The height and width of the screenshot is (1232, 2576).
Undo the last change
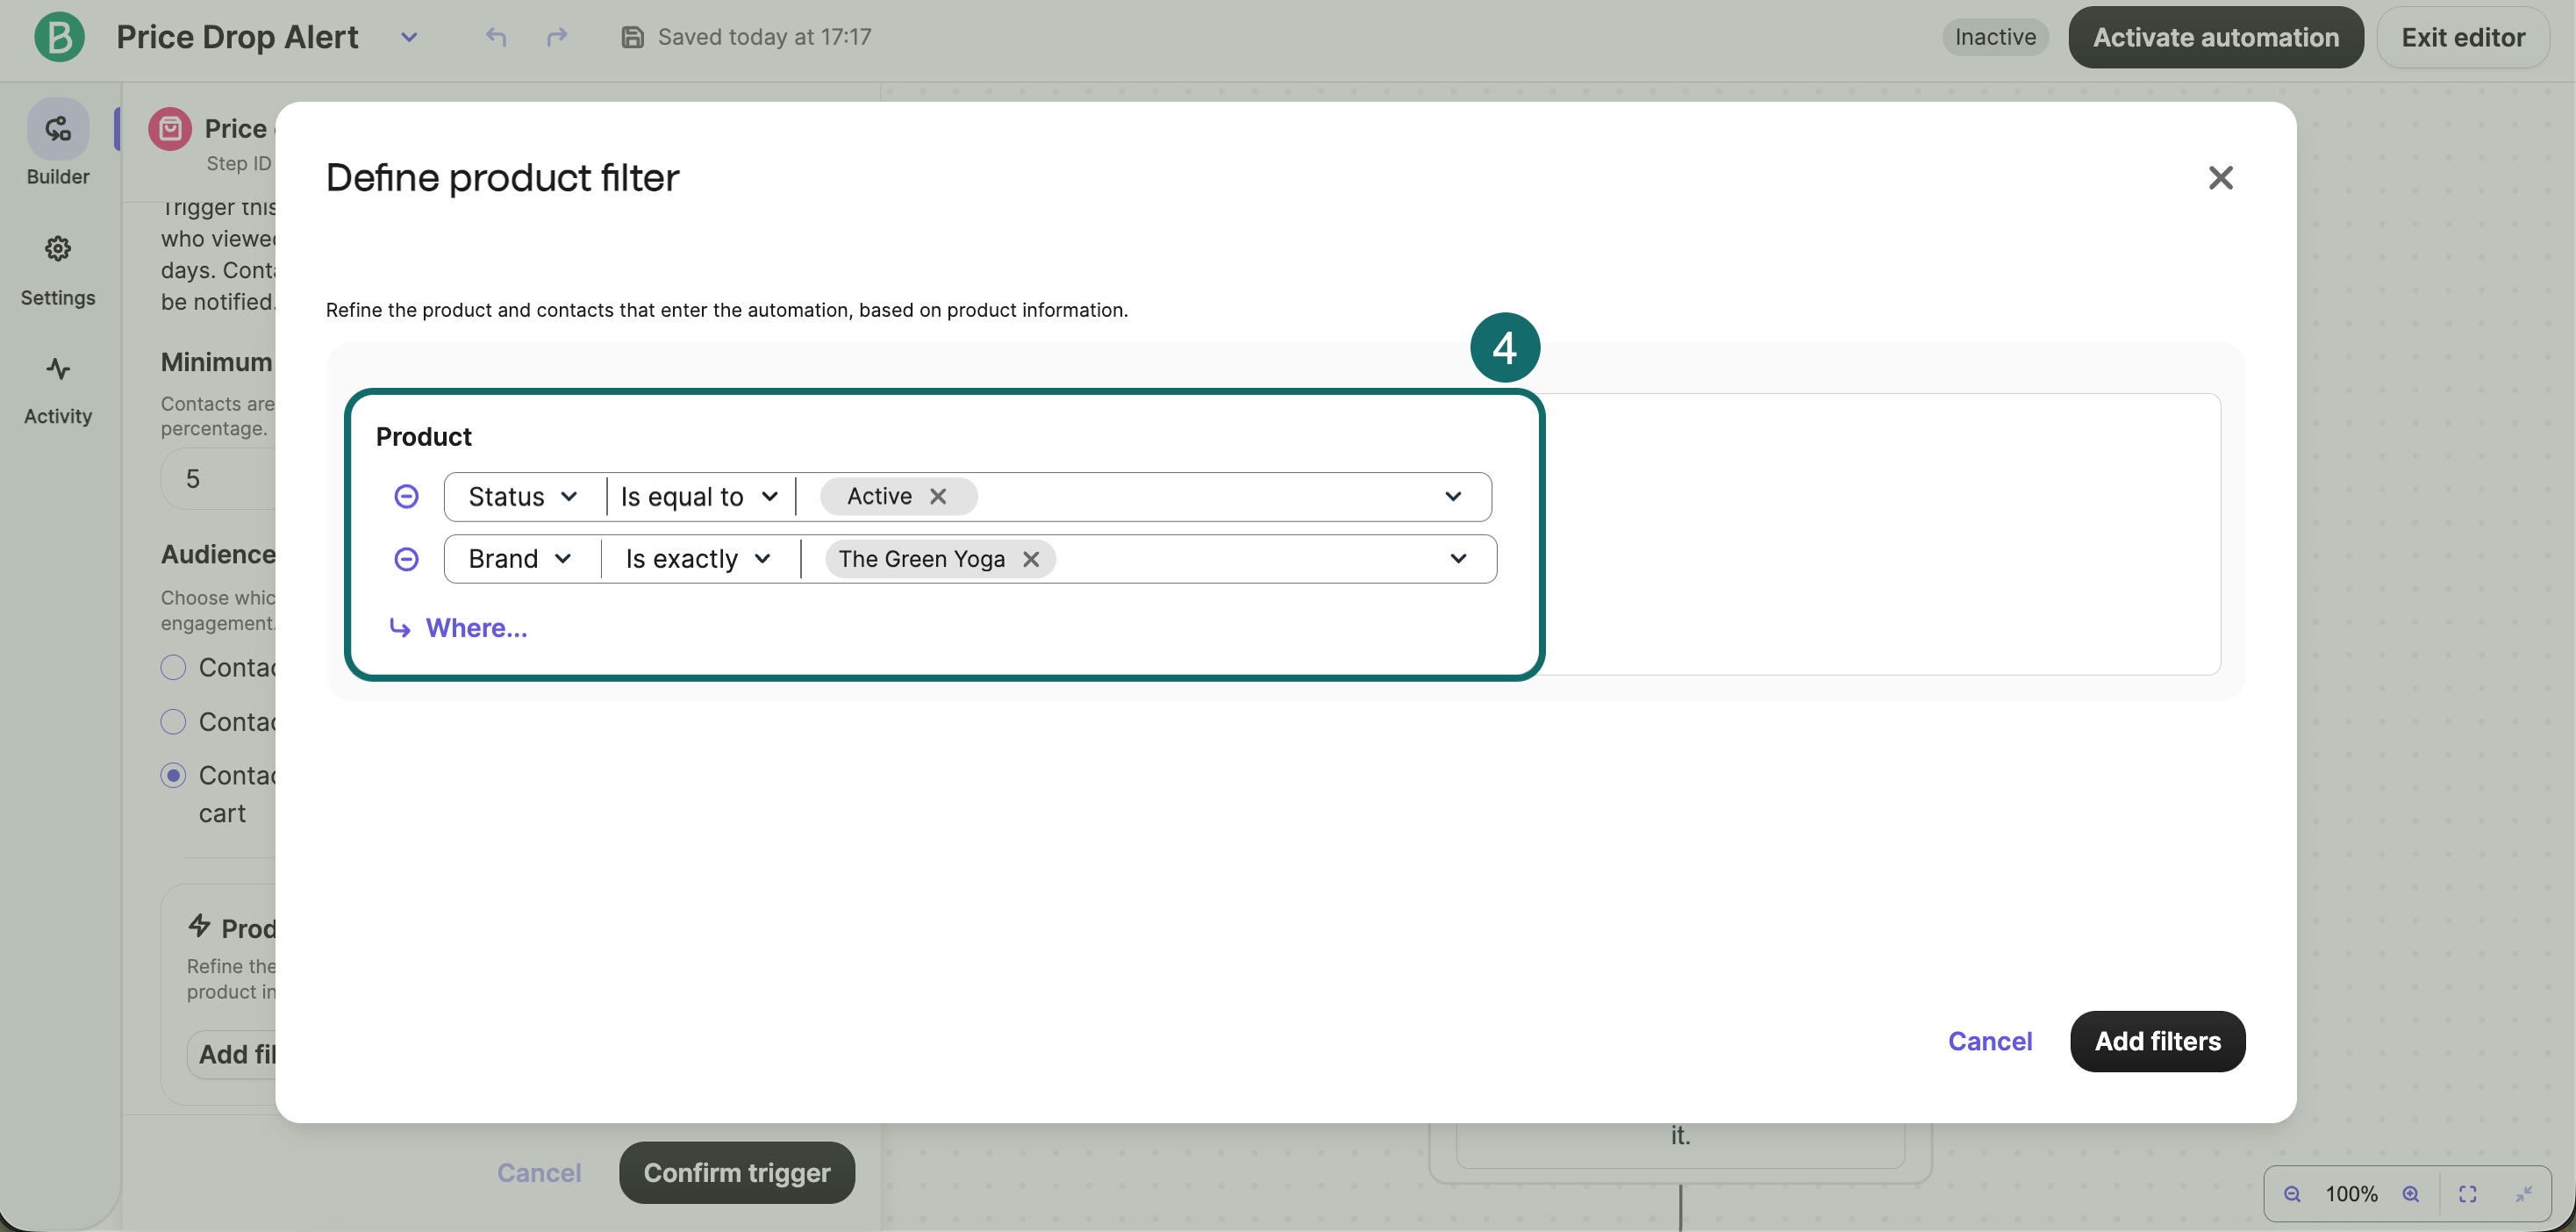point(496,37)
